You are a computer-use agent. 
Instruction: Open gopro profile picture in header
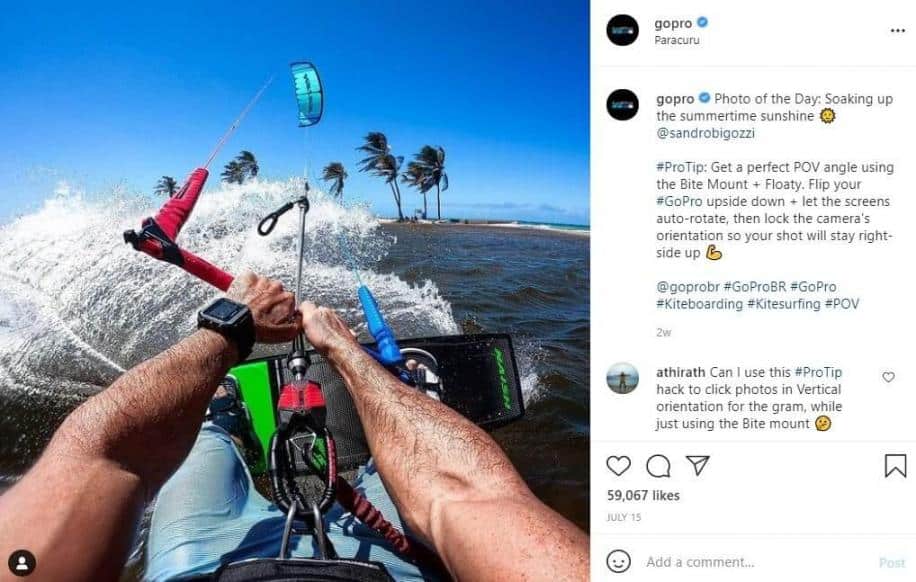click(623, 30)
